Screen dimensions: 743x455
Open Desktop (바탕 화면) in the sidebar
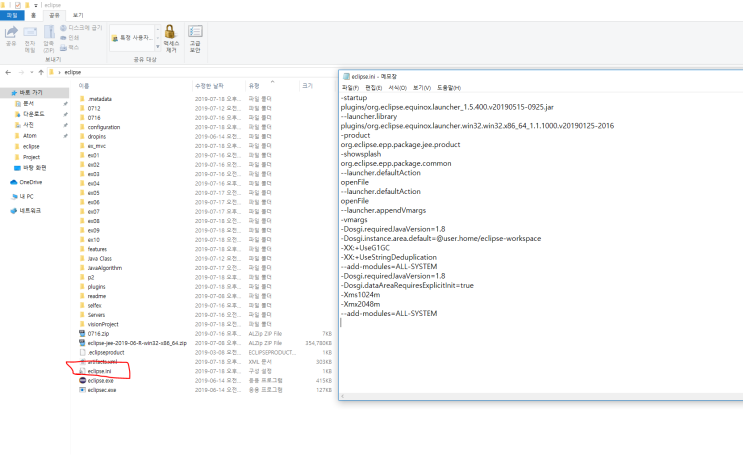coord(35,168)
